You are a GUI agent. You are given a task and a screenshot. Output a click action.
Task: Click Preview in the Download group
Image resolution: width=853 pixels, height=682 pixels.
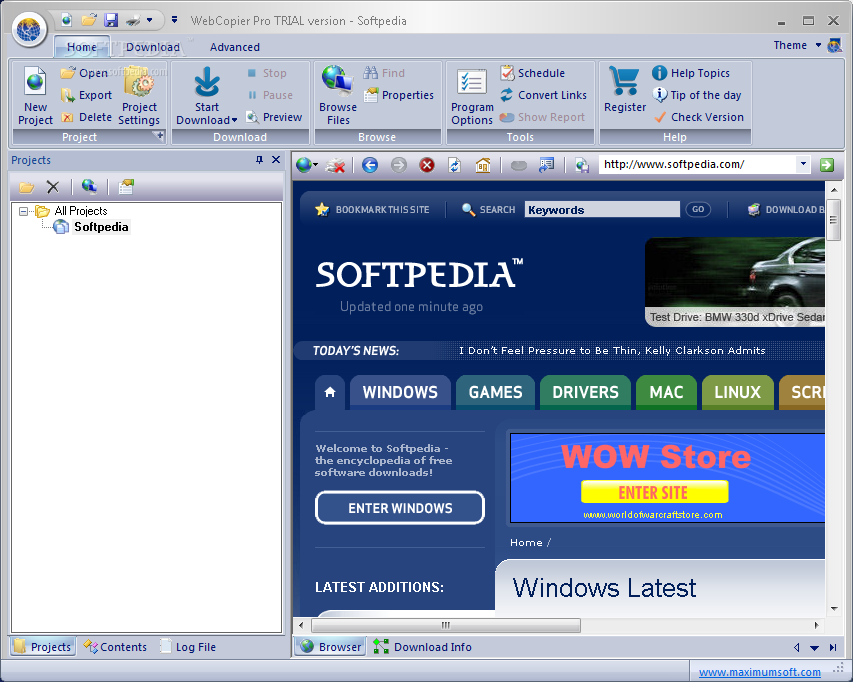pos(274,117)
